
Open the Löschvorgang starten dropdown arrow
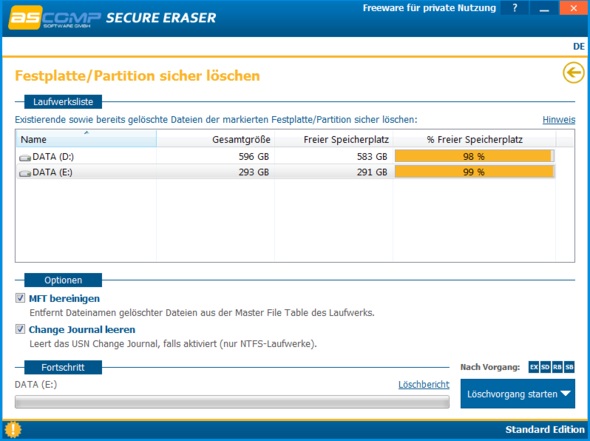click(x=566, y=394)
